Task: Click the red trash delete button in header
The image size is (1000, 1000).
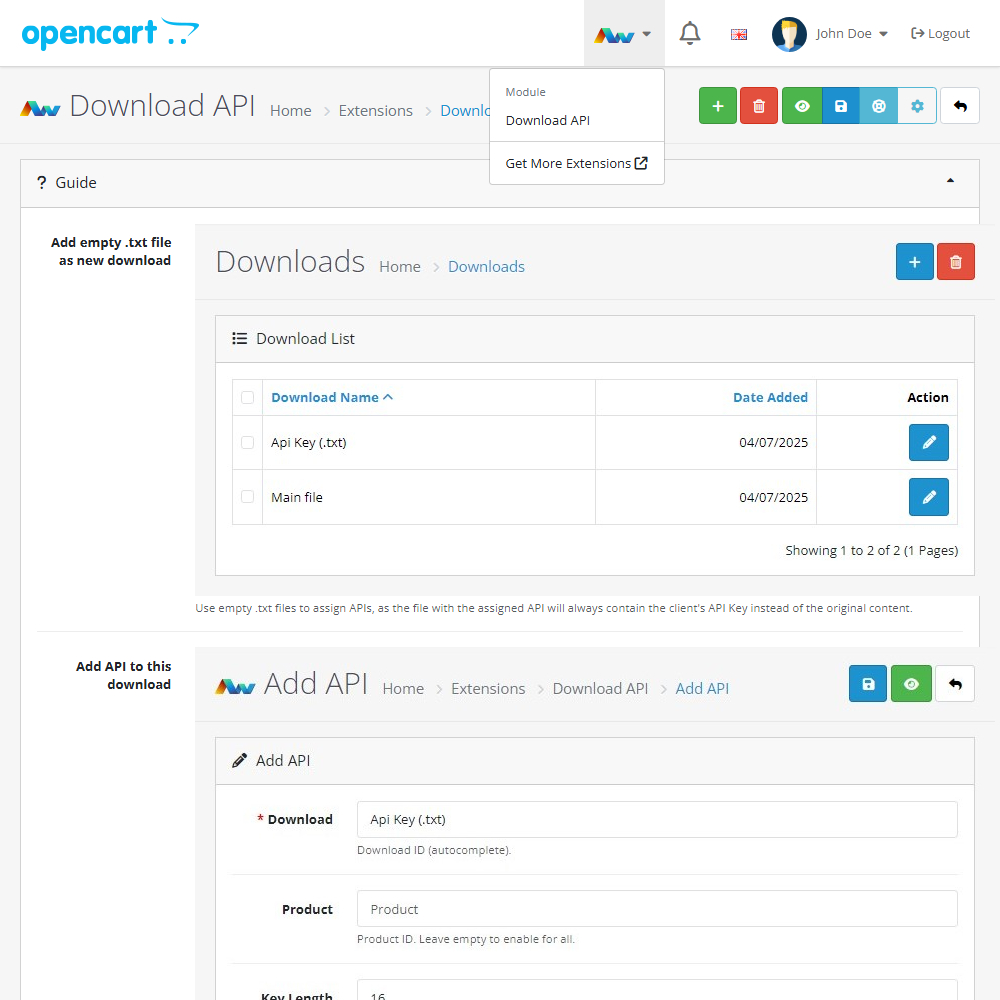Action: click(759, 106)
